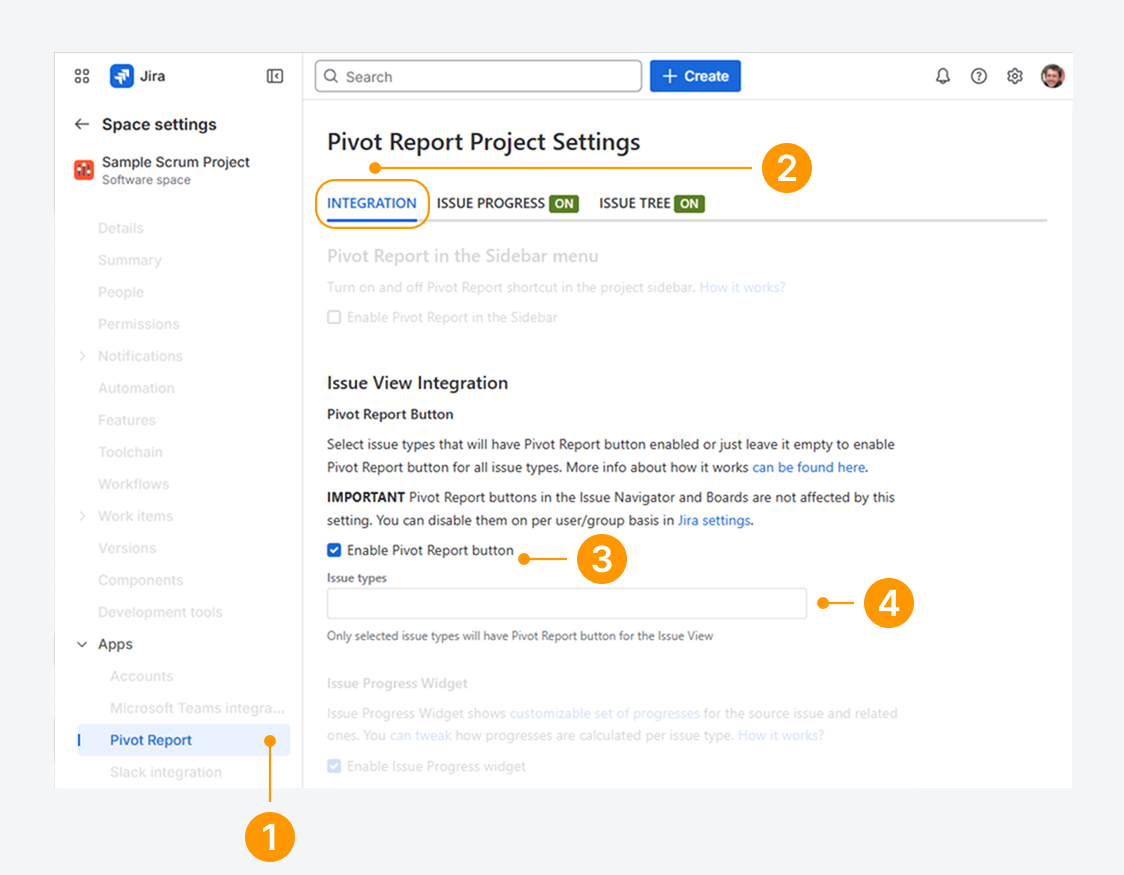This screenshot has width=1124, height=875.
Task: Click the Sample Scrum Project name
Action: 176,162
